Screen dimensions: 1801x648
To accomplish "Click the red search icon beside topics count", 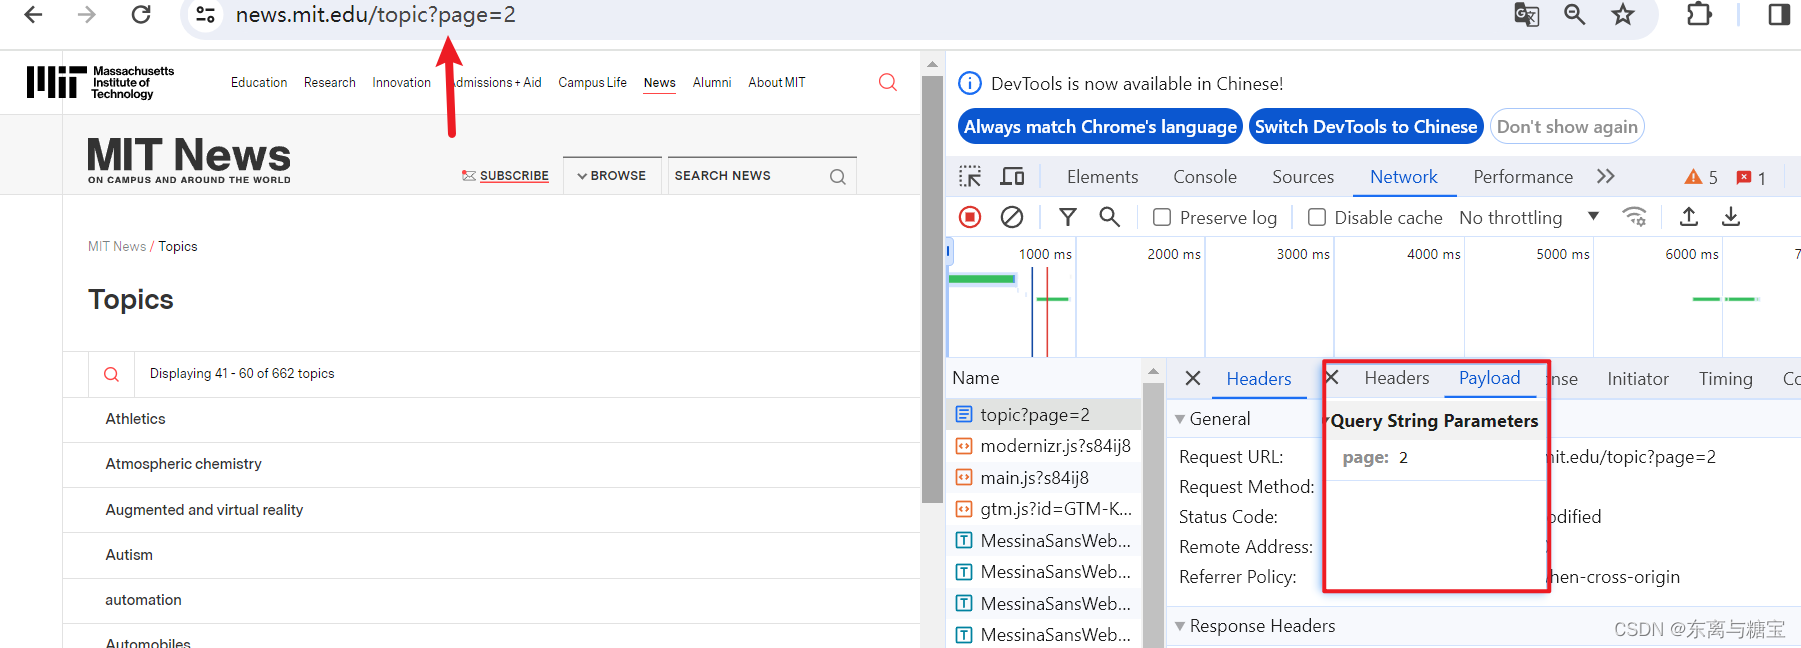I will click(x=111, y=374).
